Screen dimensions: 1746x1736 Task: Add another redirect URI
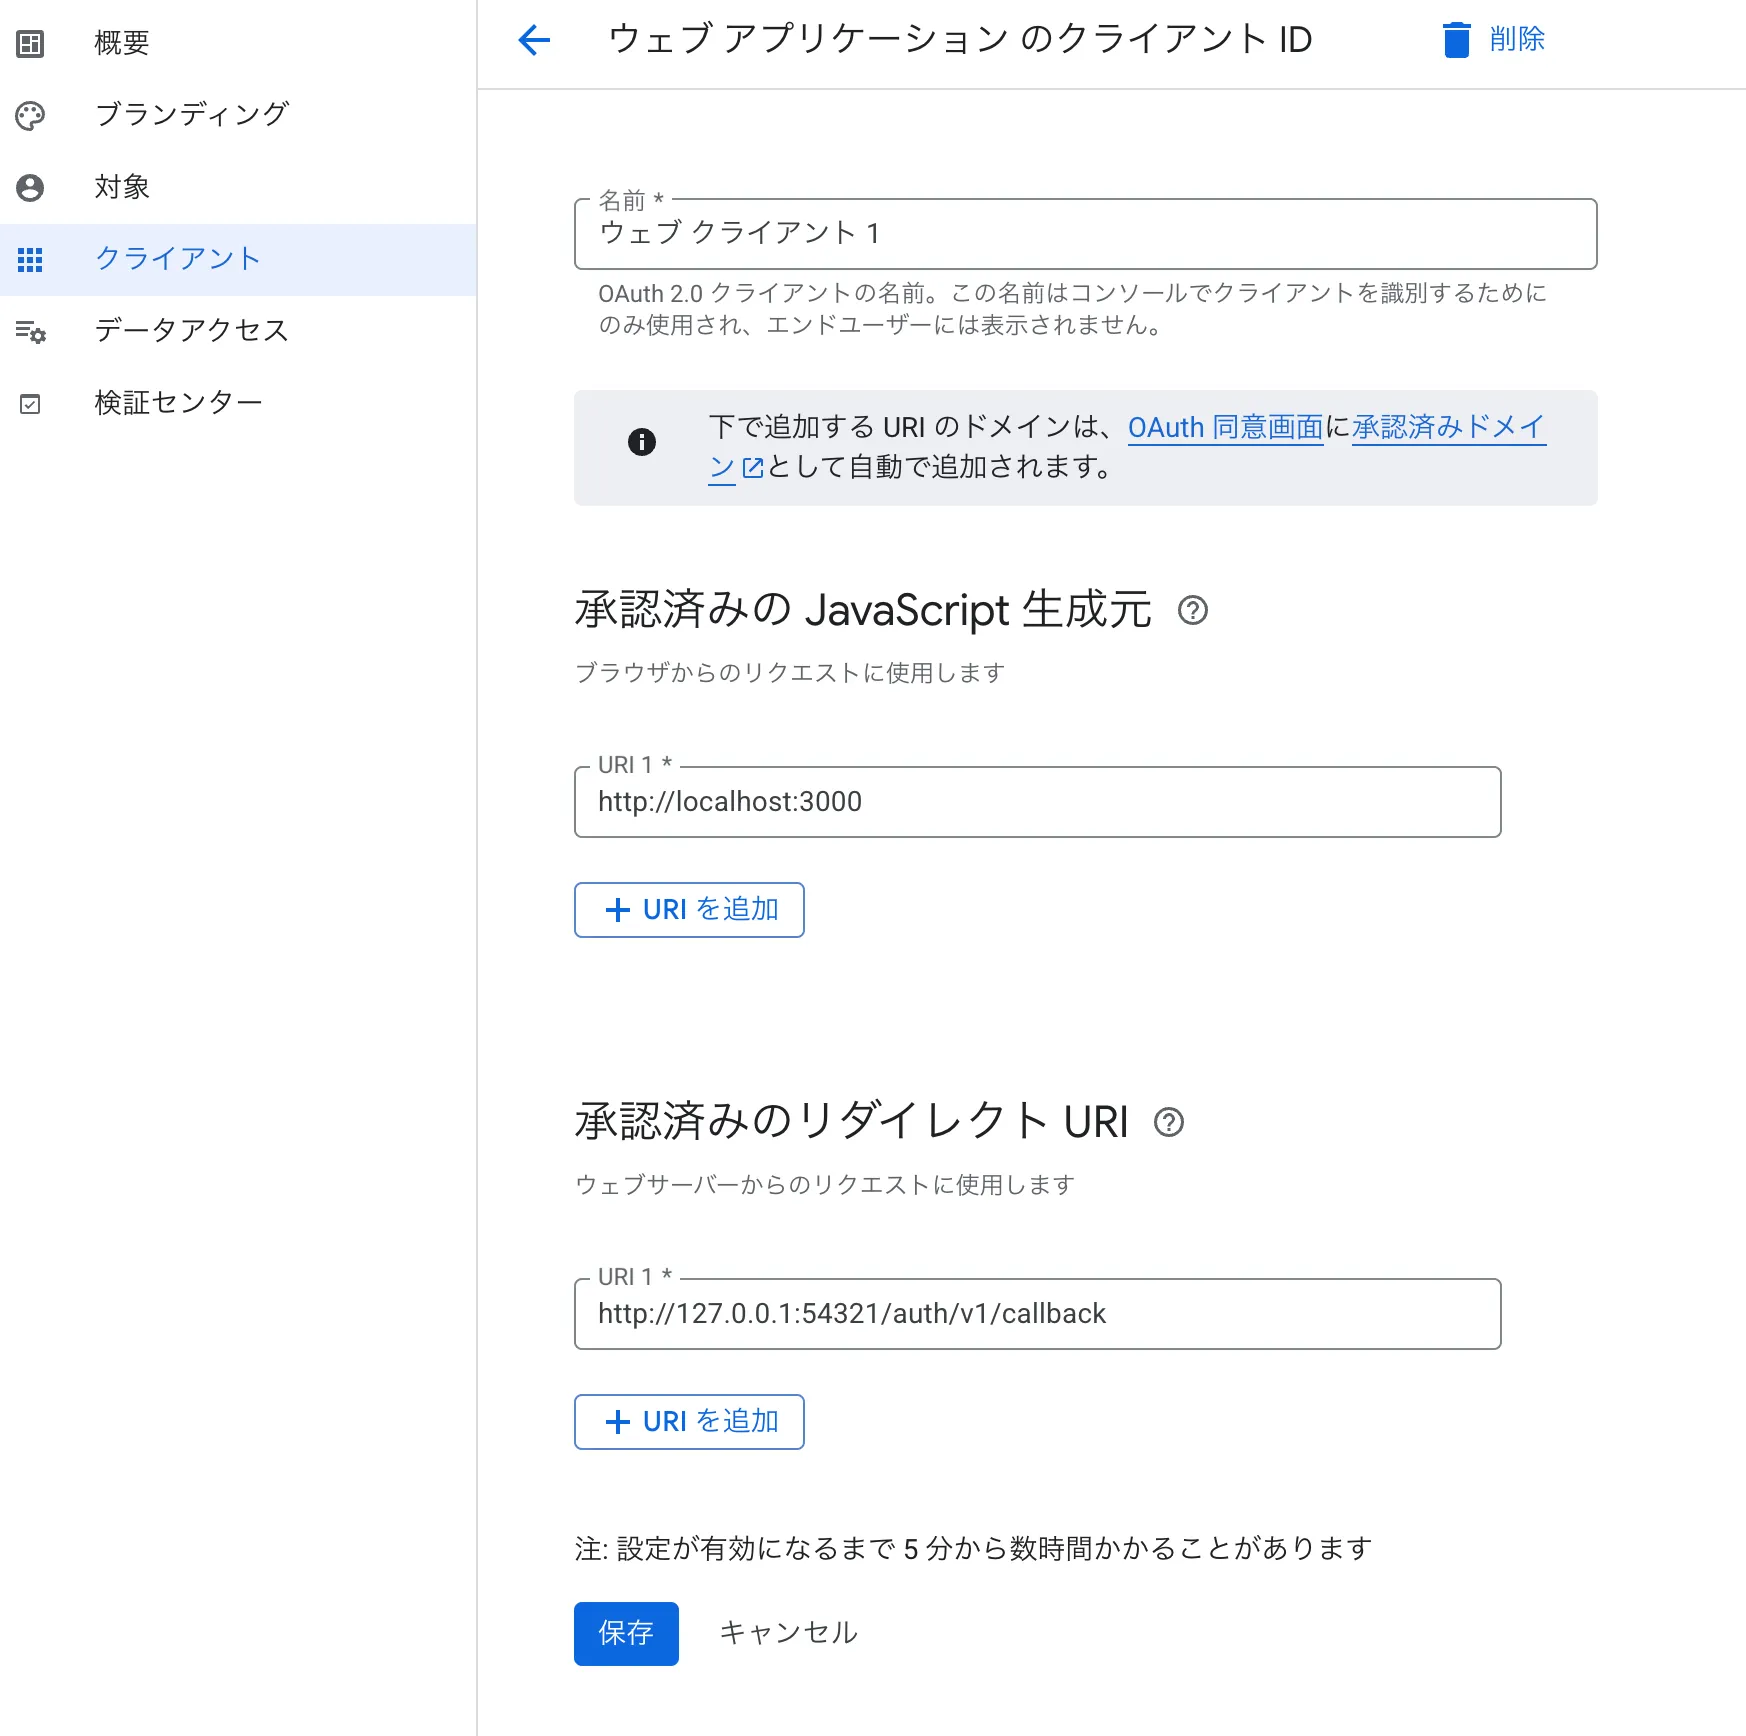(x=689, y=1421)
